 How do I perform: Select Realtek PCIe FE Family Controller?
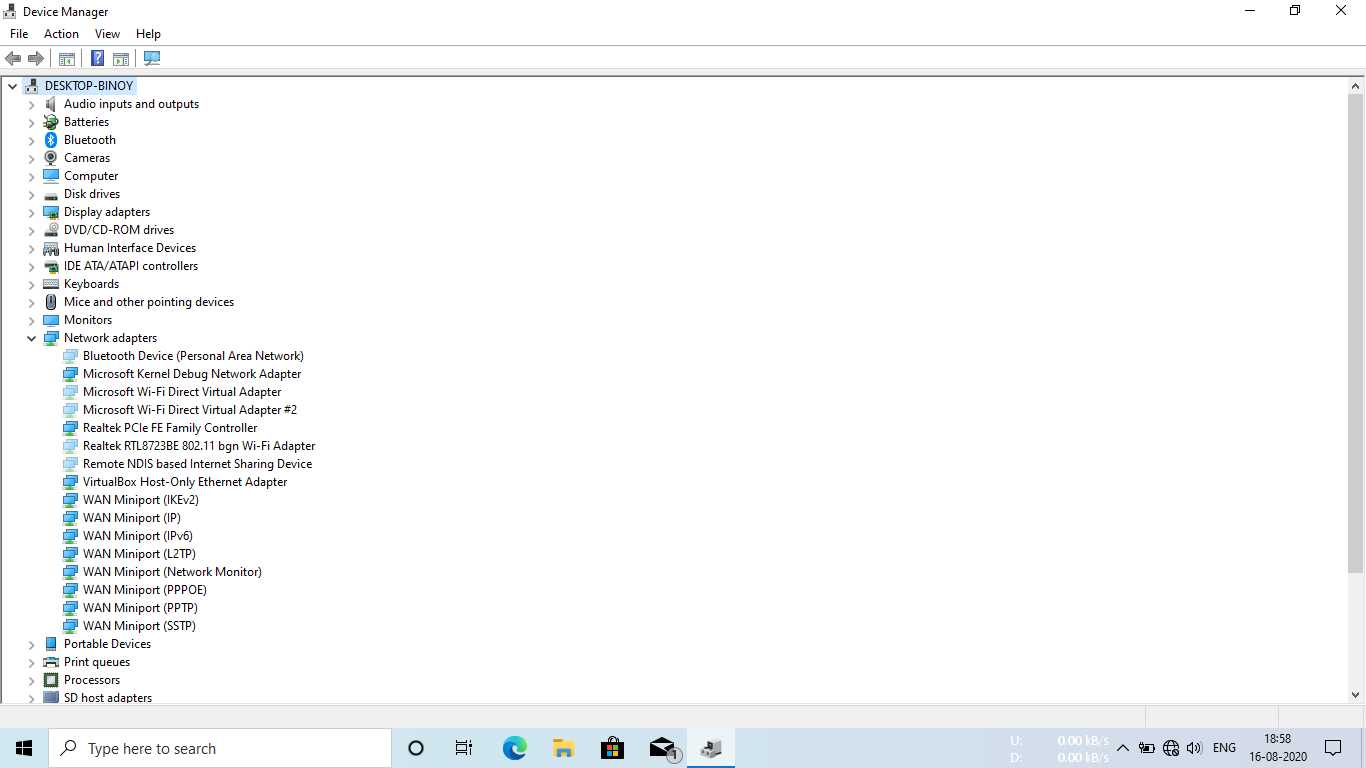[170, 428]
